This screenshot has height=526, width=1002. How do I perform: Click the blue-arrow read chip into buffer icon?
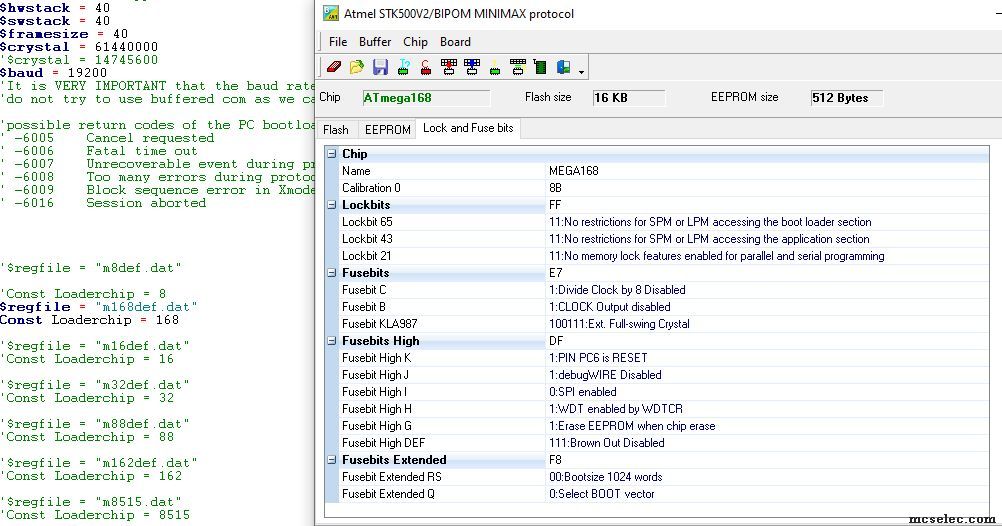(x=472, y=66)
